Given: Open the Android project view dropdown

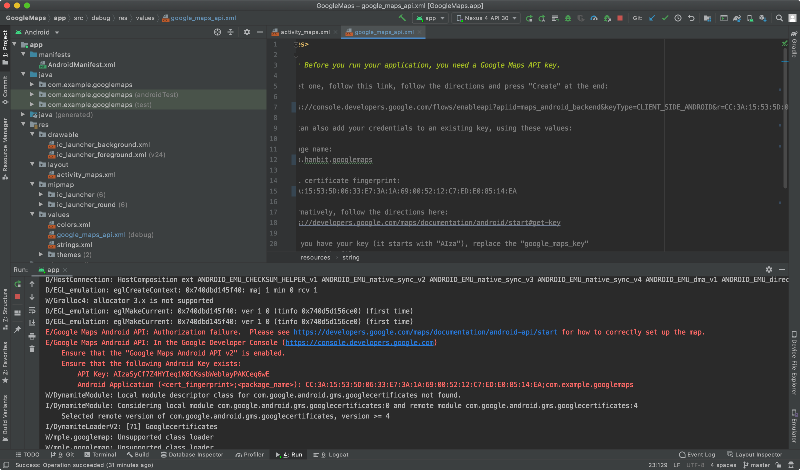Looking at the screenshot, I should 38,32.
